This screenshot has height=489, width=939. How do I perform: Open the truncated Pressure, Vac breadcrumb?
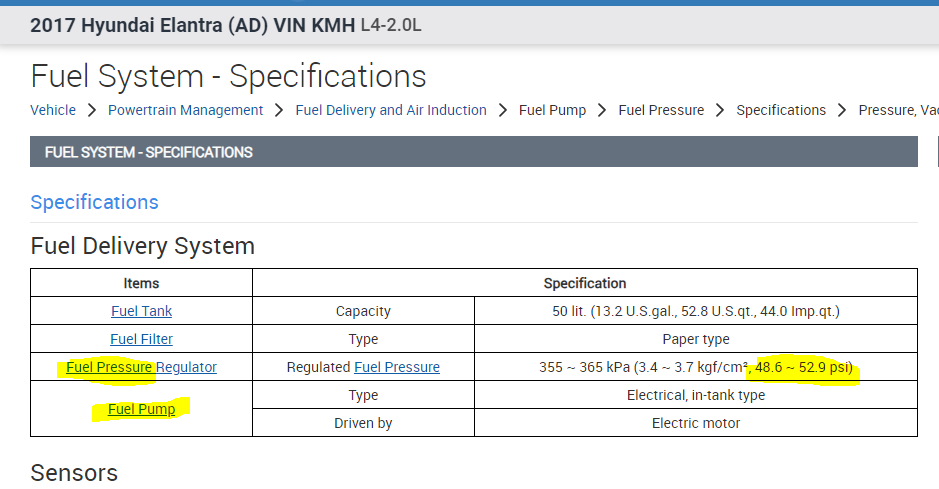898,110
